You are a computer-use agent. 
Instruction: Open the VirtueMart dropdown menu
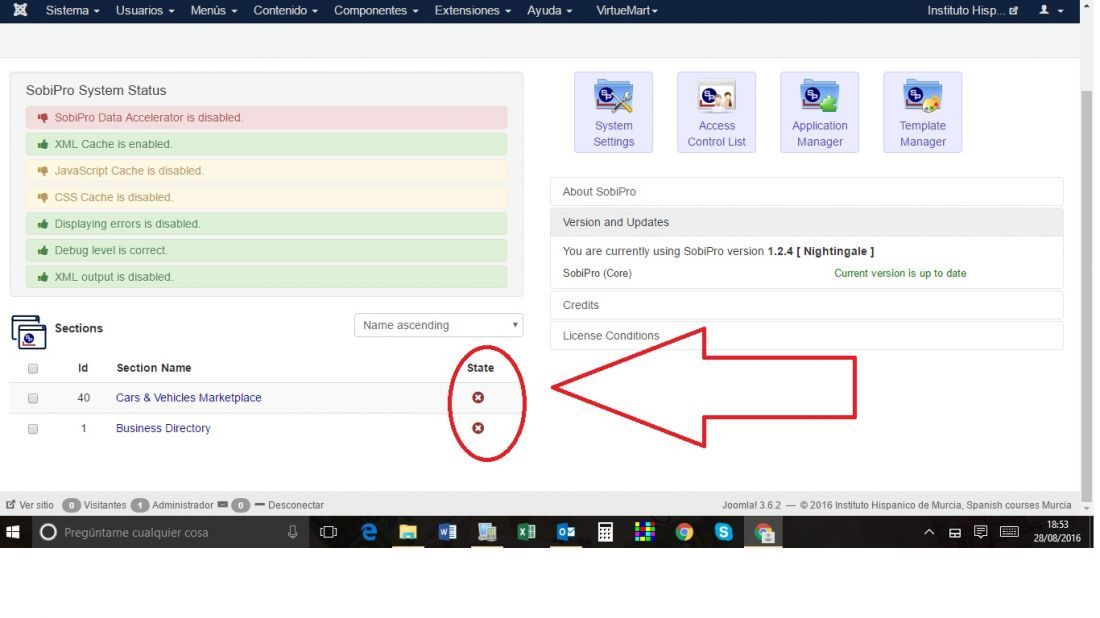click(x=626, y=11)
